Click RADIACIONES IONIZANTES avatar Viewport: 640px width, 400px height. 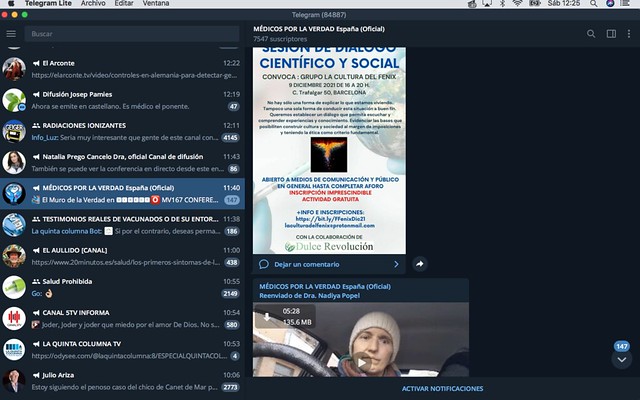click(14, 131)
